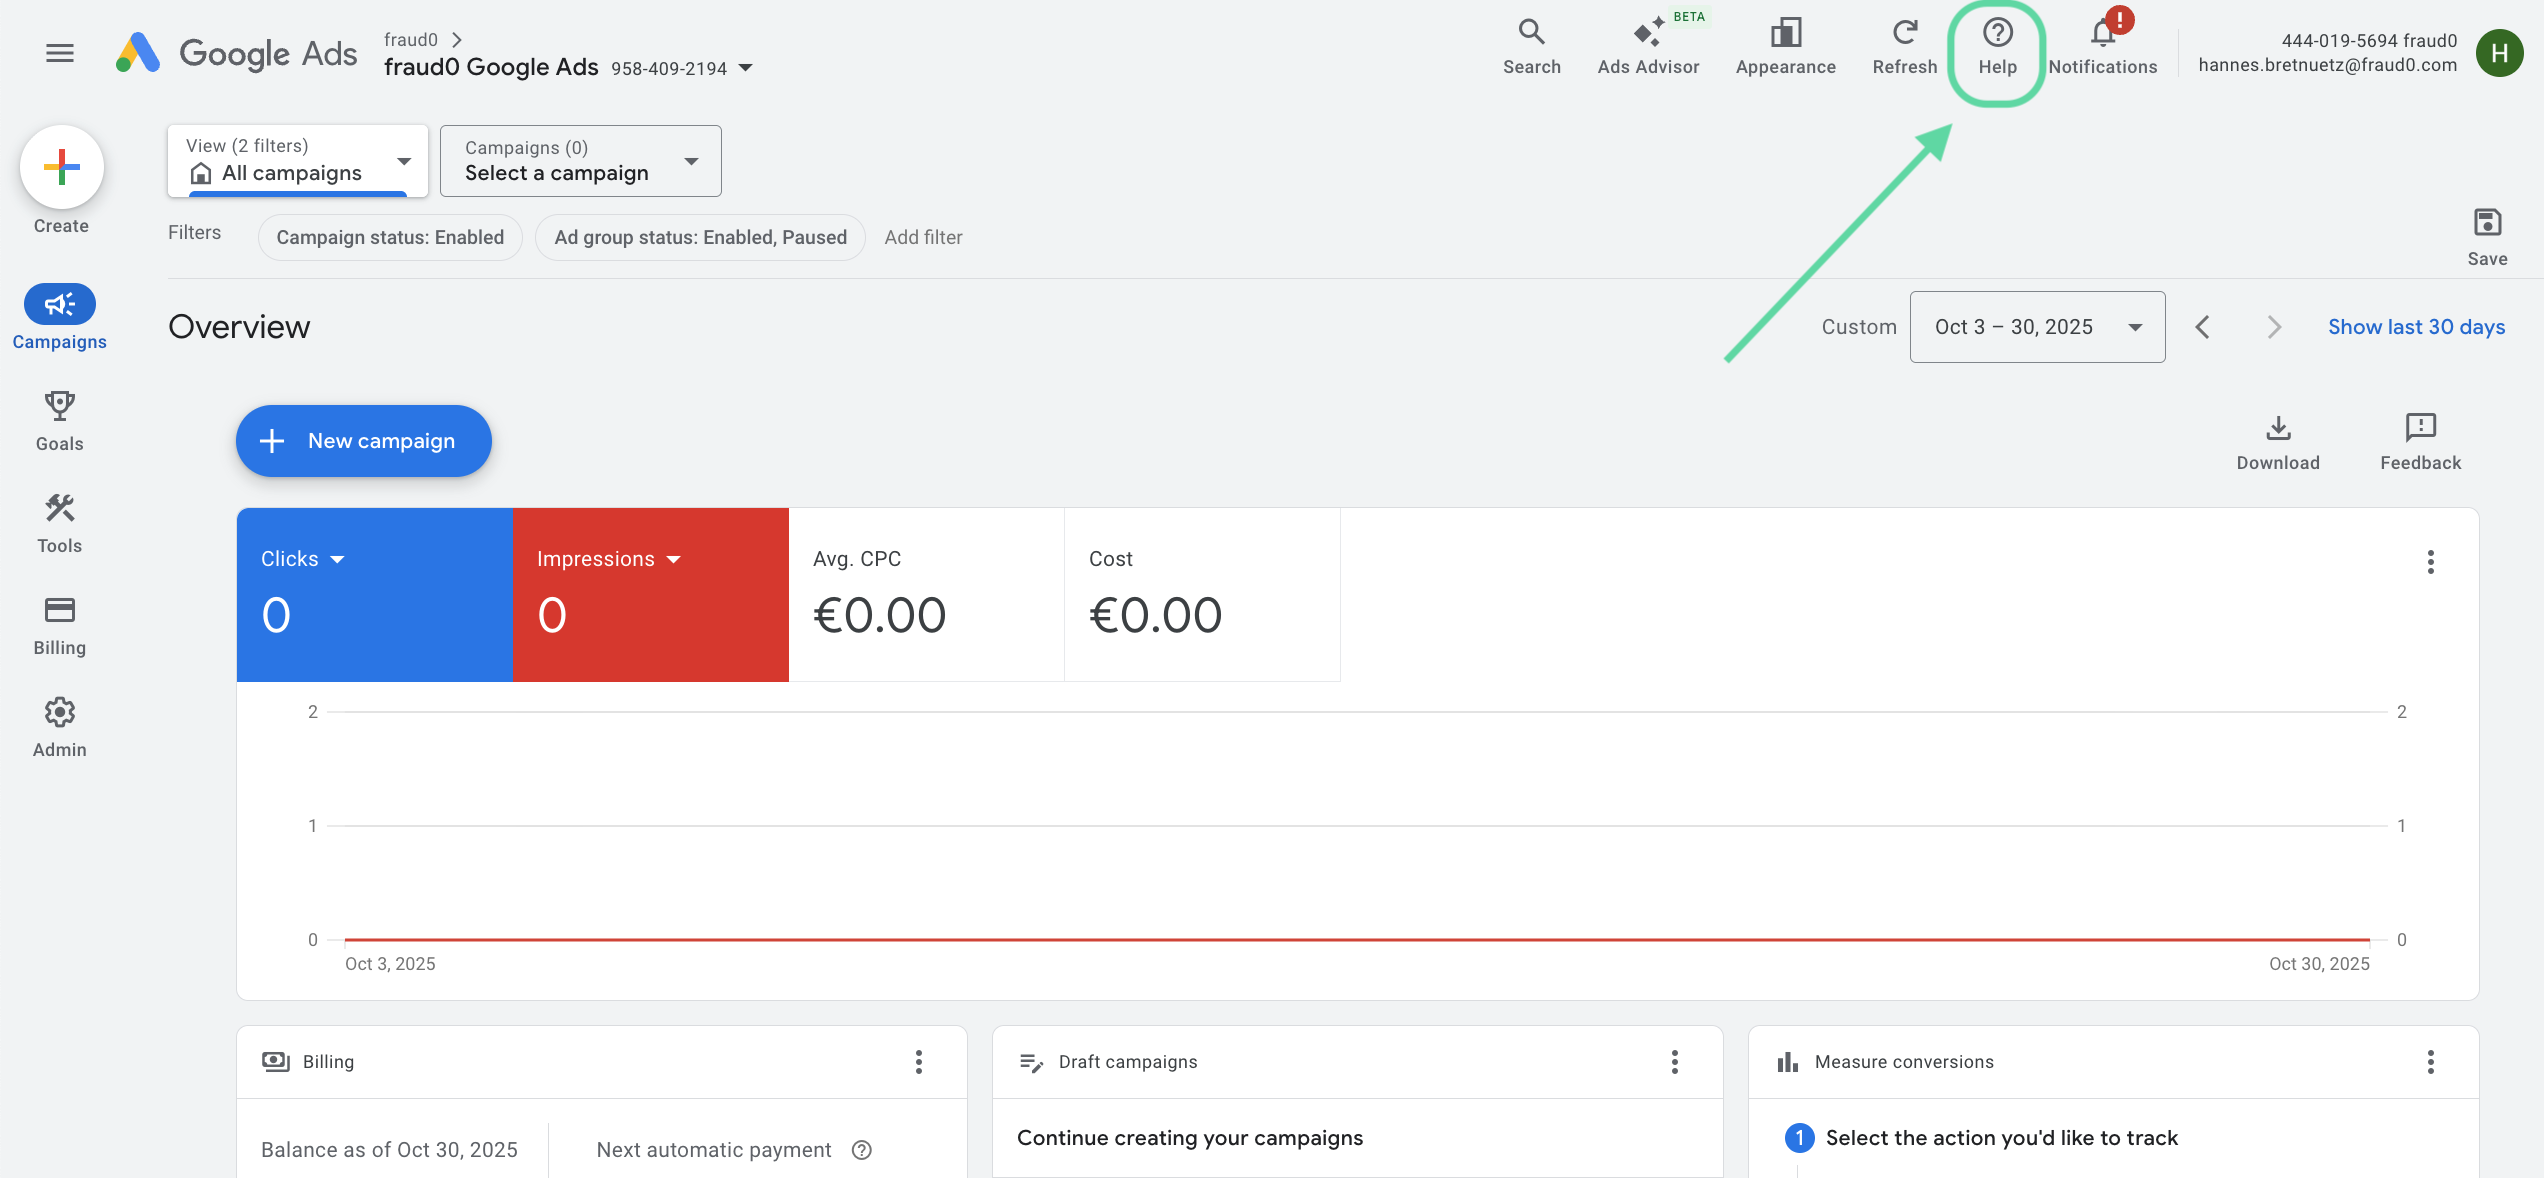This screenshot has height=1178, width=2544.
Task: Open the navigation hamburger menu
Action: [x=59, y=52]
